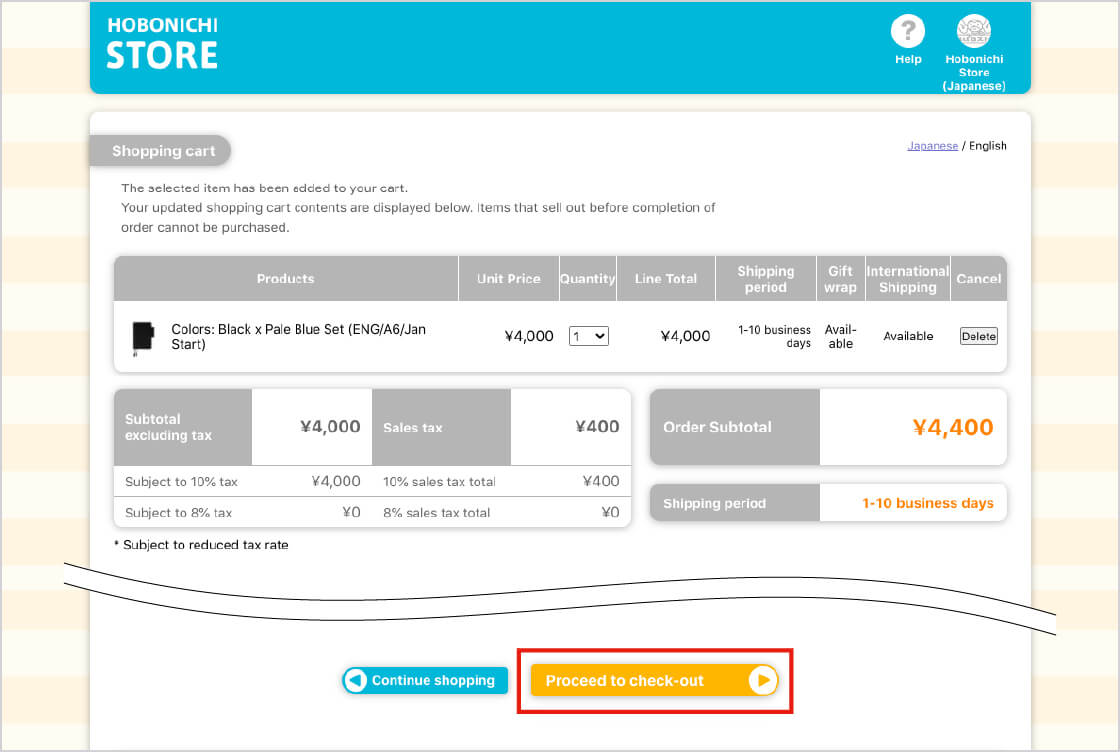Click the Gift wrap column header
This screenshot has height=752, width=1120.
tap(840, 279)
